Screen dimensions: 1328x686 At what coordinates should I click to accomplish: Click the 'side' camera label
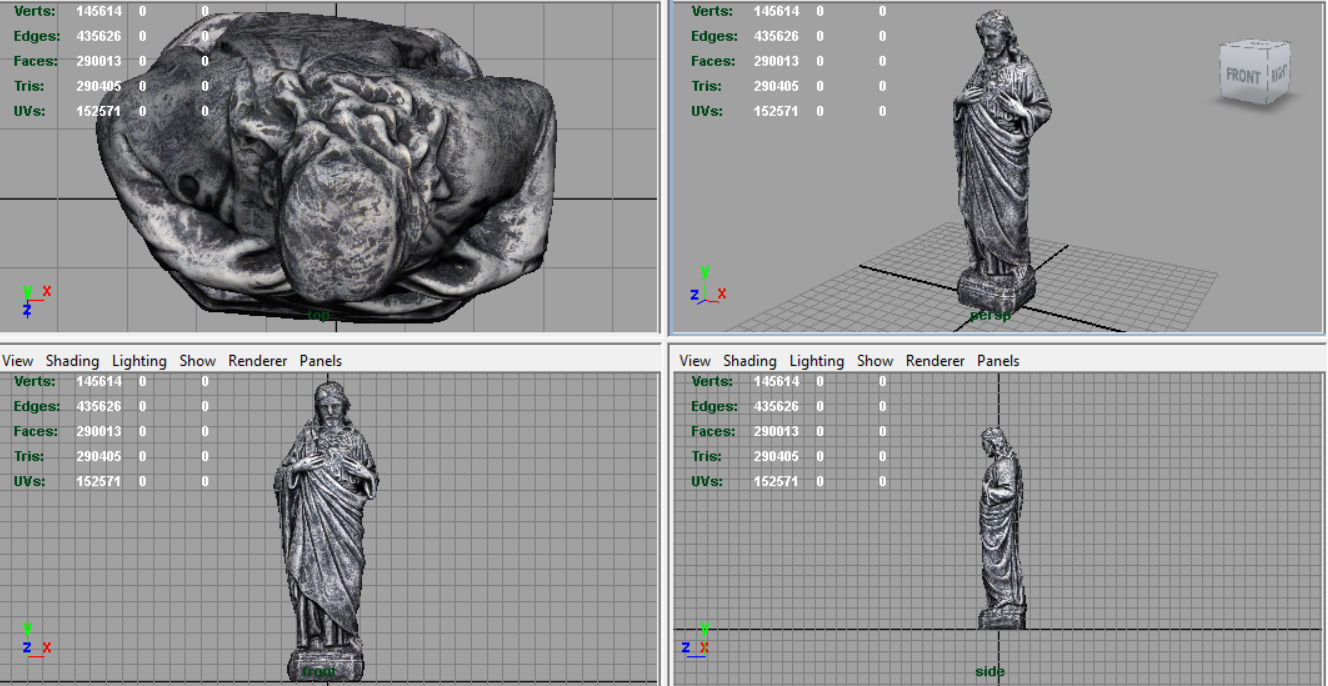pyautogui.click(x=990, y=672)
